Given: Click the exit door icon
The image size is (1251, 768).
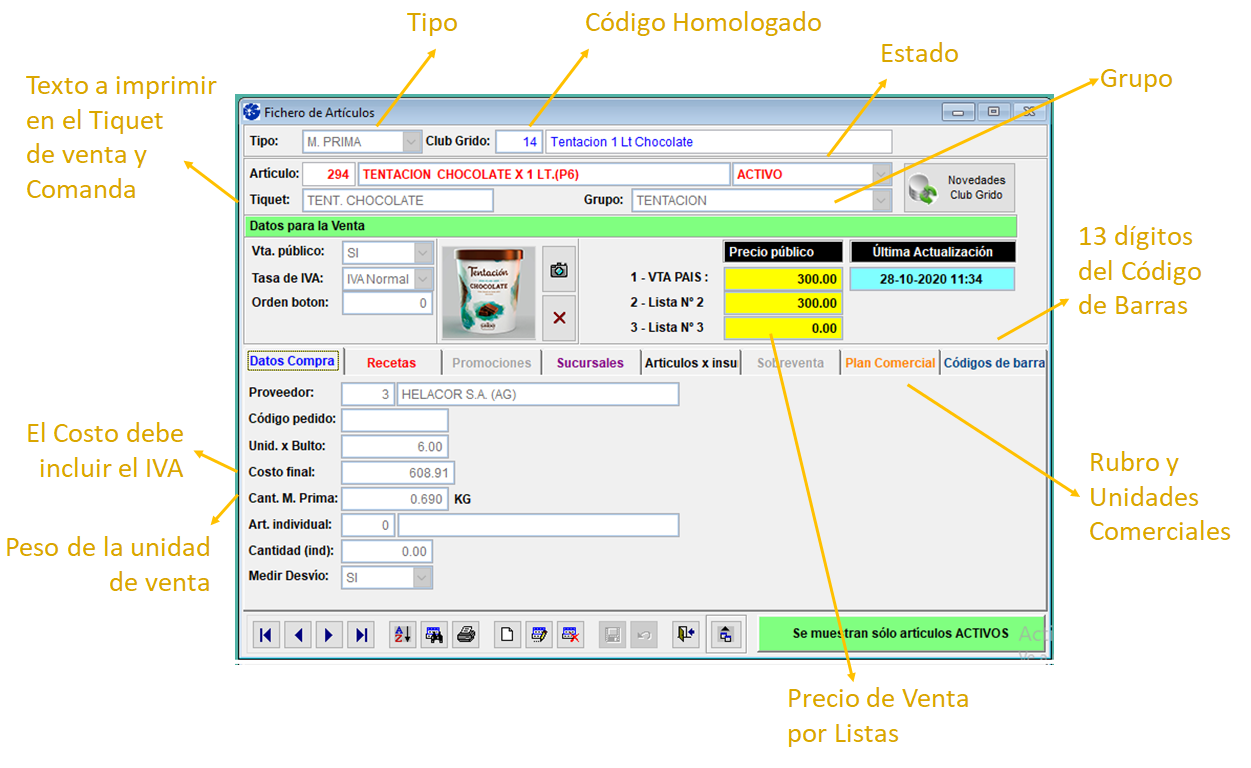Looking at the screenshot, I should pyautogui.click(x=685, y=635).
